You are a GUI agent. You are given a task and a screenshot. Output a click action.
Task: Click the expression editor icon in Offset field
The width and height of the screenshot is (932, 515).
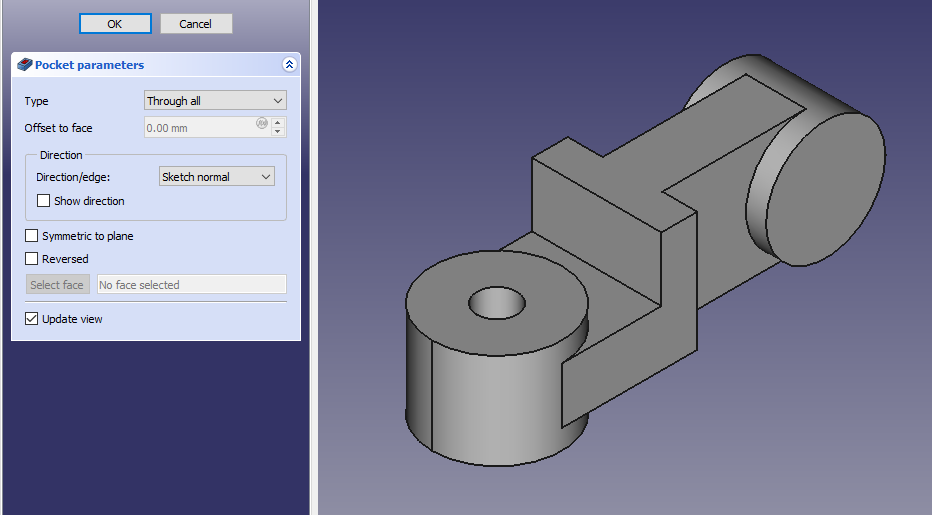[262, 124]
